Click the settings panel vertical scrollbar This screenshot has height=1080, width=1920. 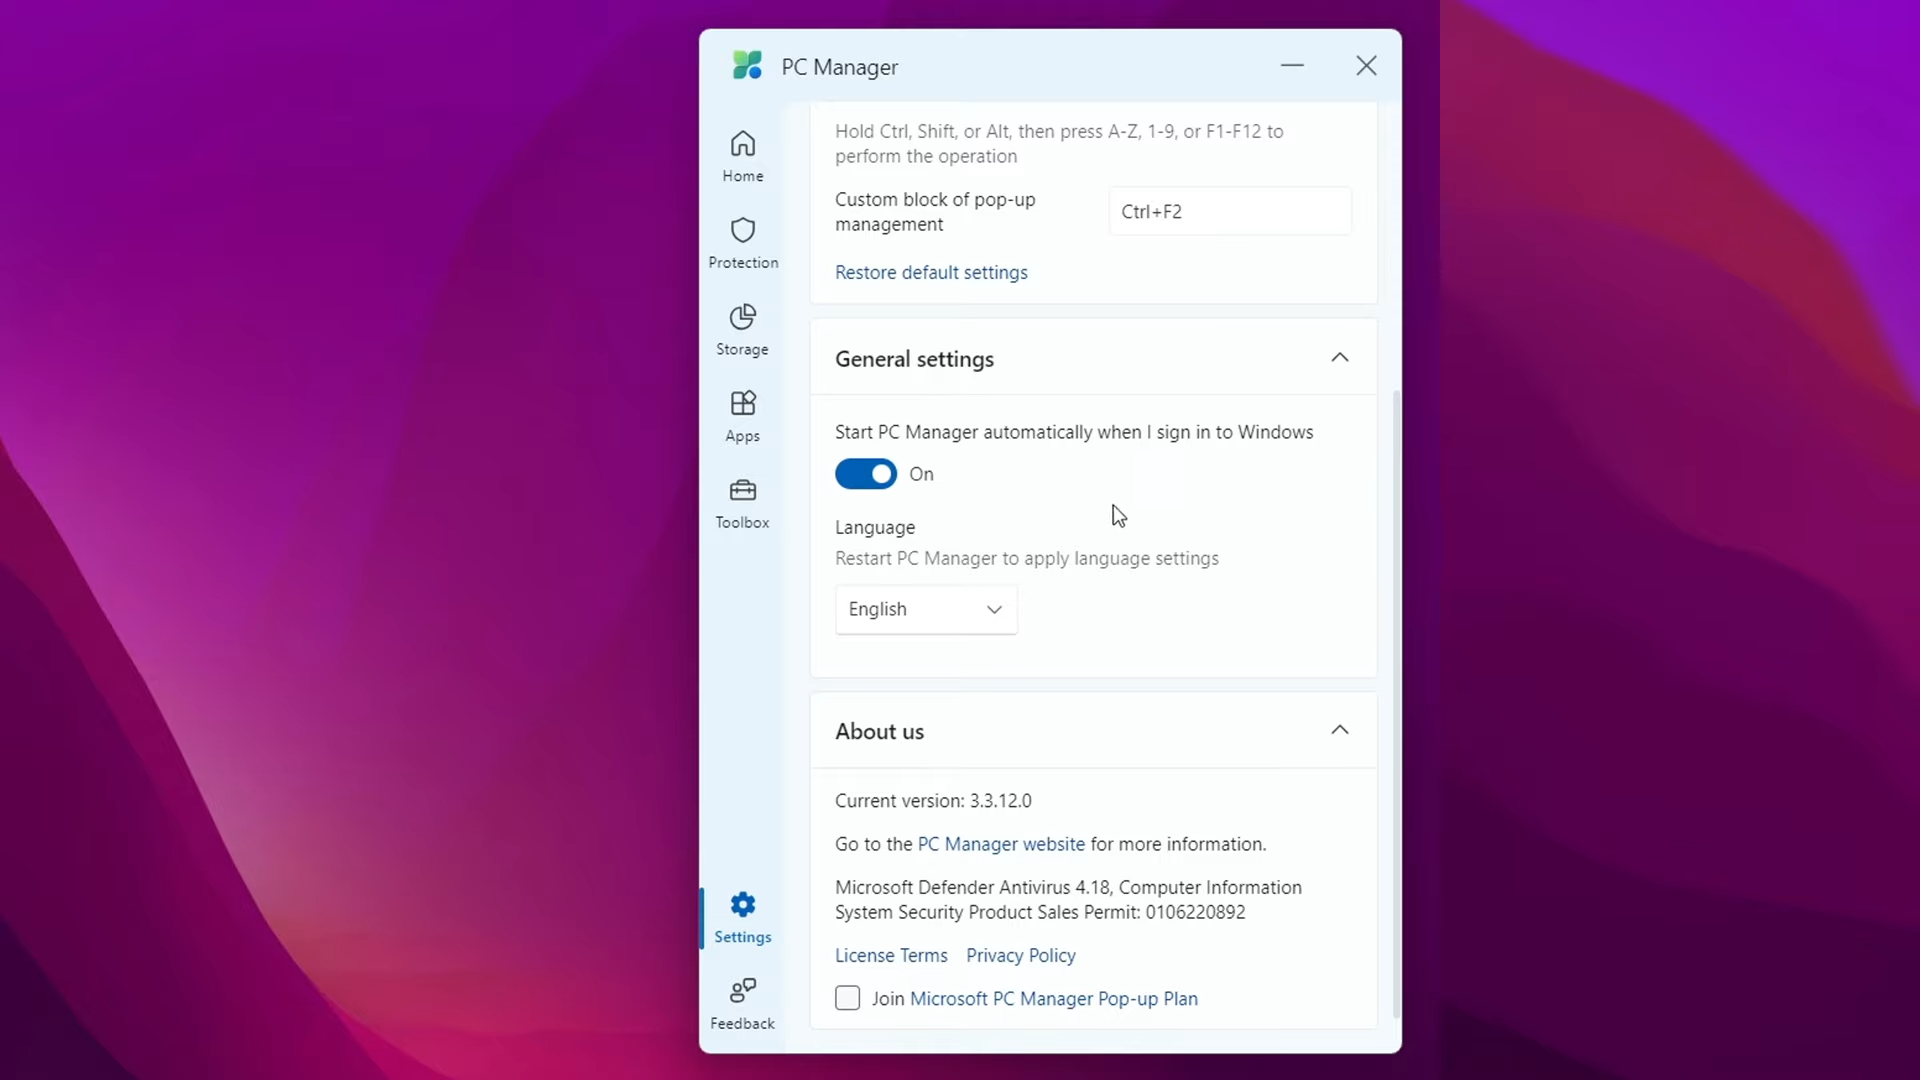point(1396,700)
